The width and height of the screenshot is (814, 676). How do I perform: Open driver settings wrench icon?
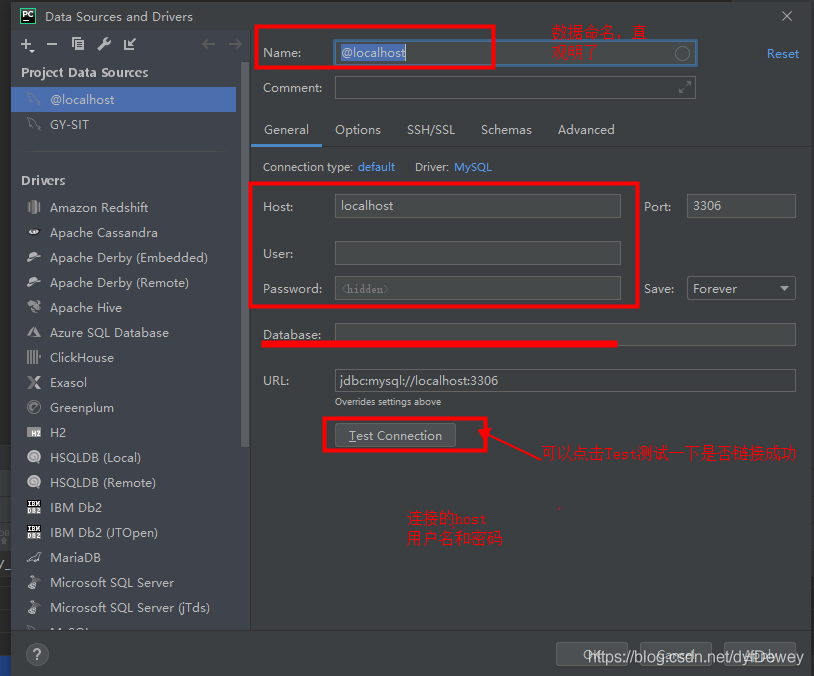click(104, 44)
